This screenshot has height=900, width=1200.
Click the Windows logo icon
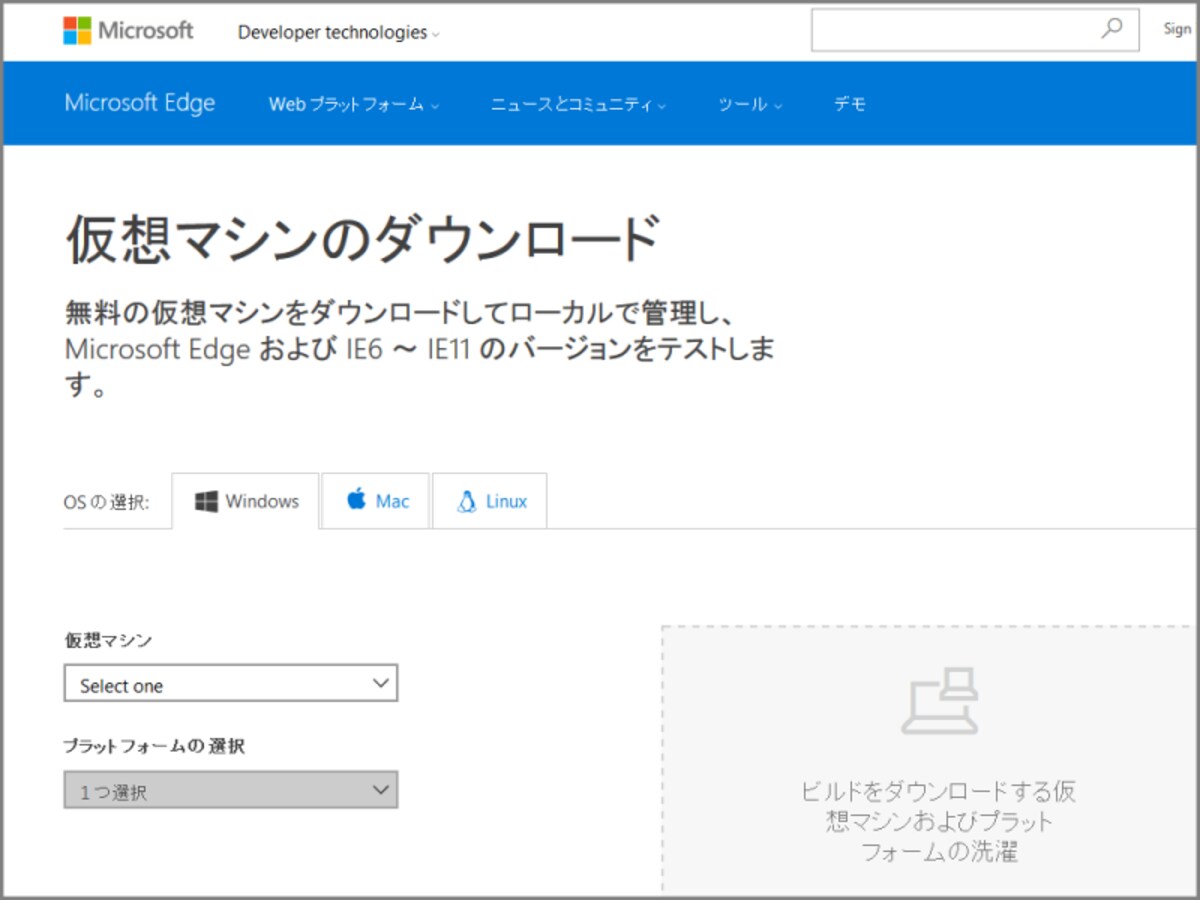(206, 501)
